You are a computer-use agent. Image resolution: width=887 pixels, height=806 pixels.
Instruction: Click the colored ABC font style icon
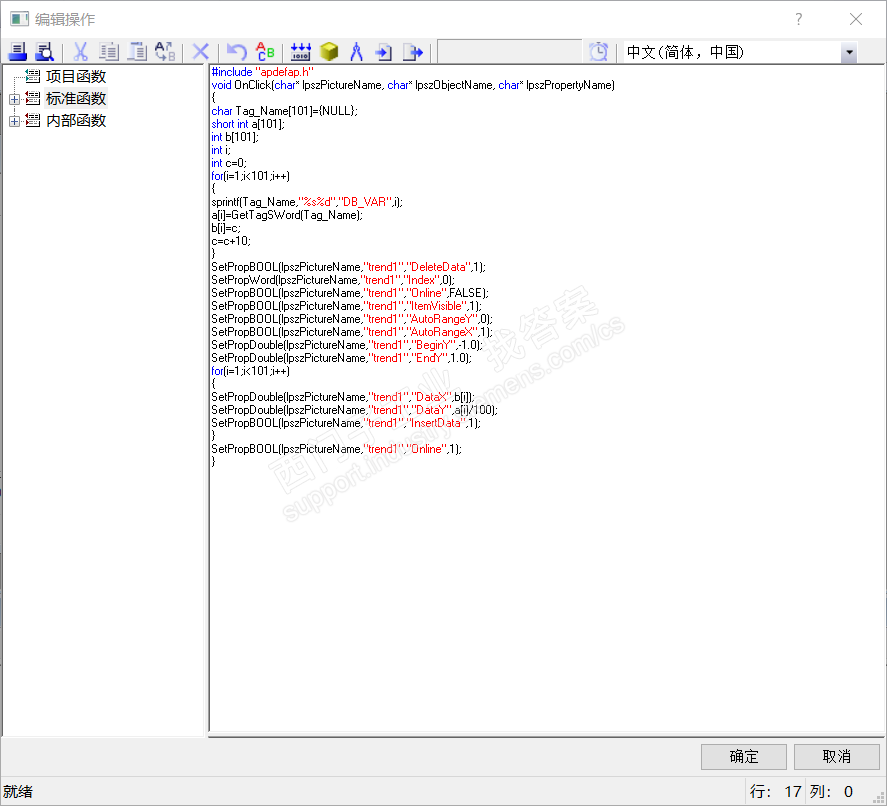pyautogui.click(x=265, y=52)
